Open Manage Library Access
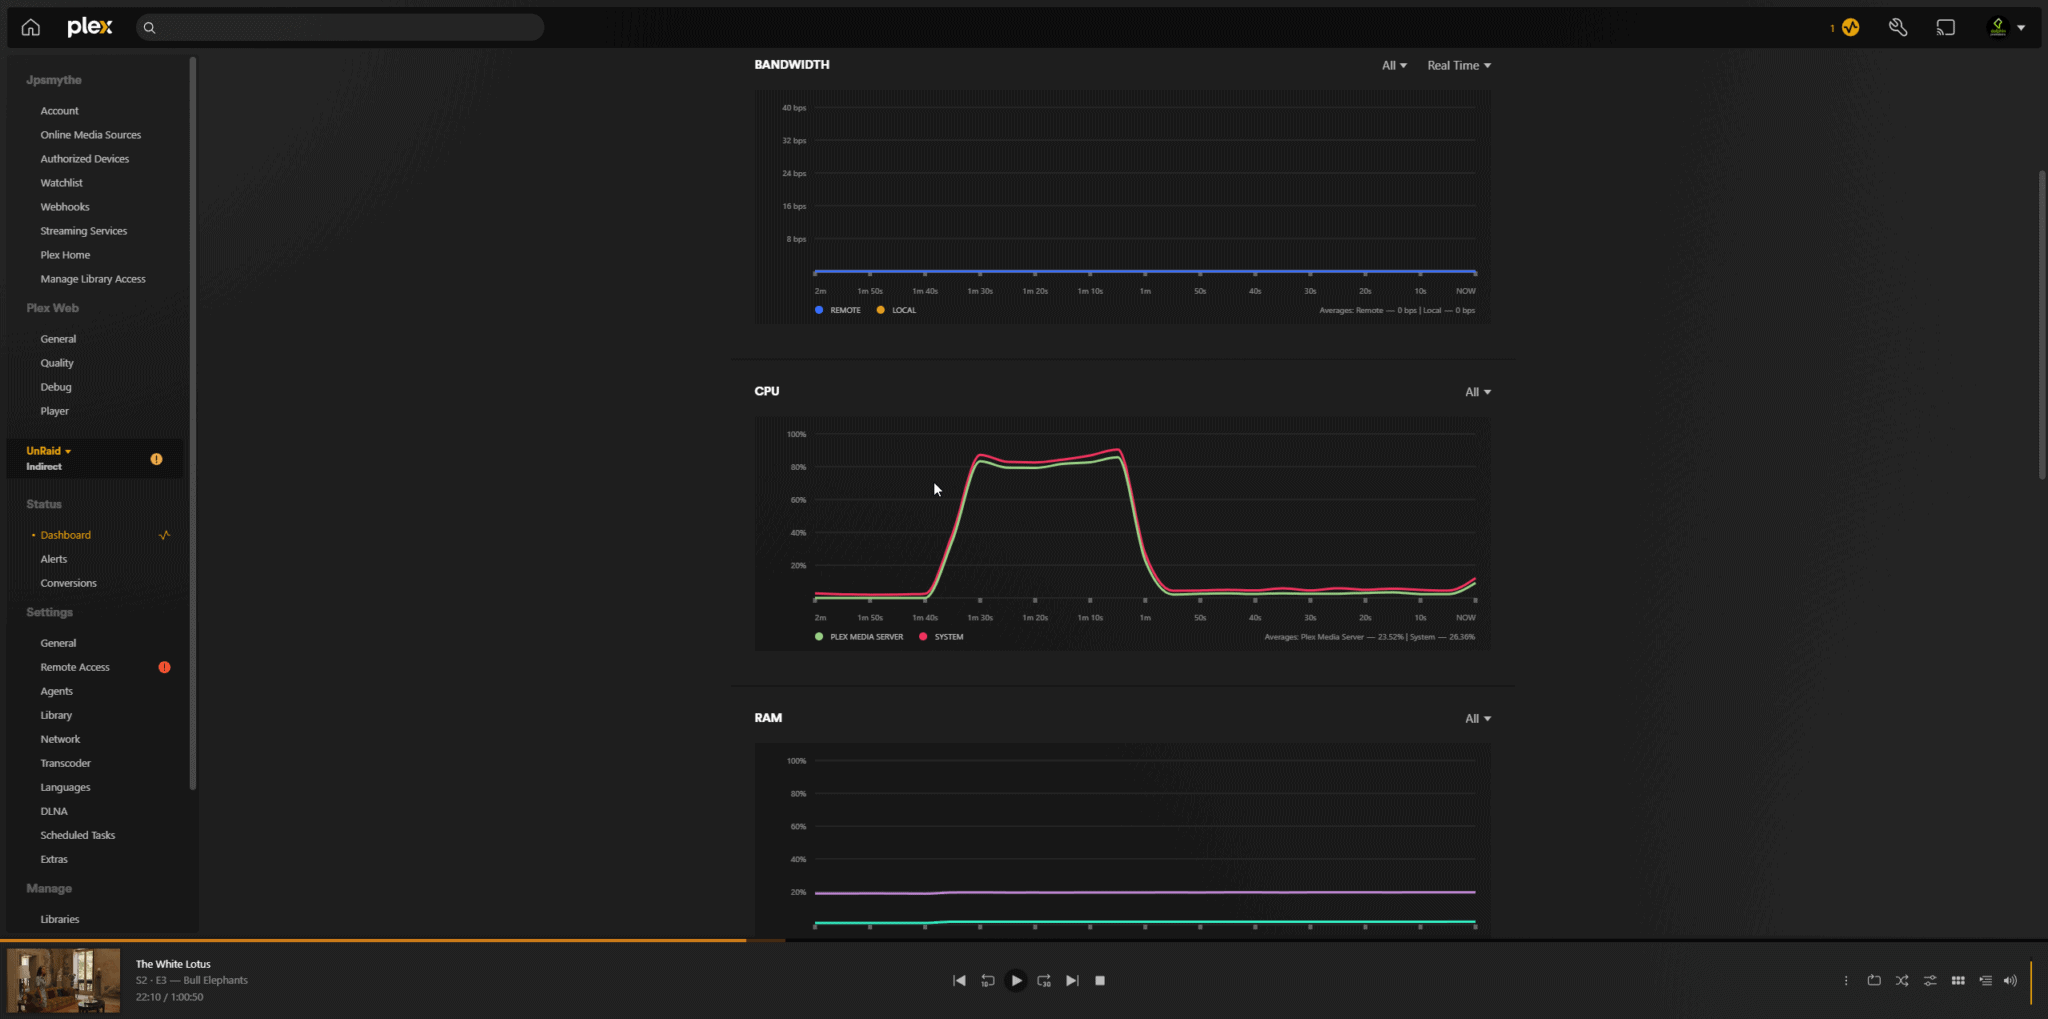Viewport: 2048px width, 1019px height. tap(93, 278)
